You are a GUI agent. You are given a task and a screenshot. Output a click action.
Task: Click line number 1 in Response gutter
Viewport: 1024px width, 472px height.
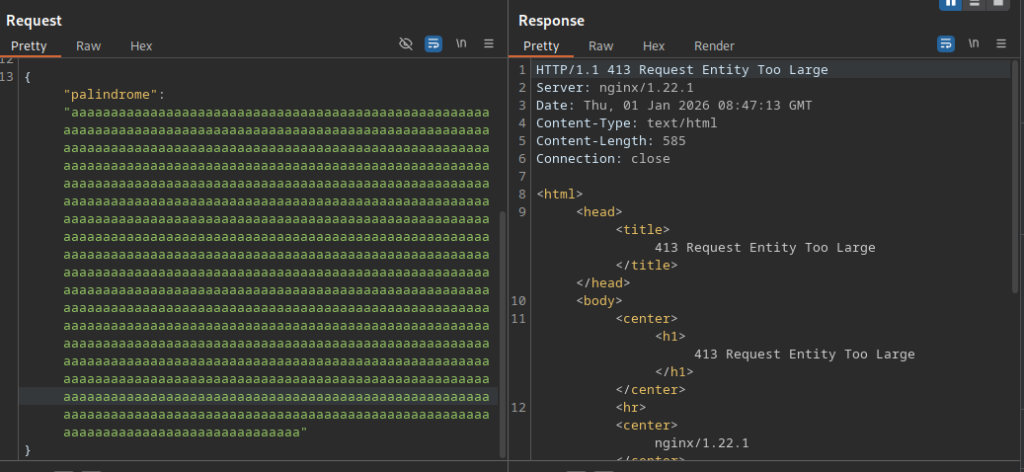(522, 70)
